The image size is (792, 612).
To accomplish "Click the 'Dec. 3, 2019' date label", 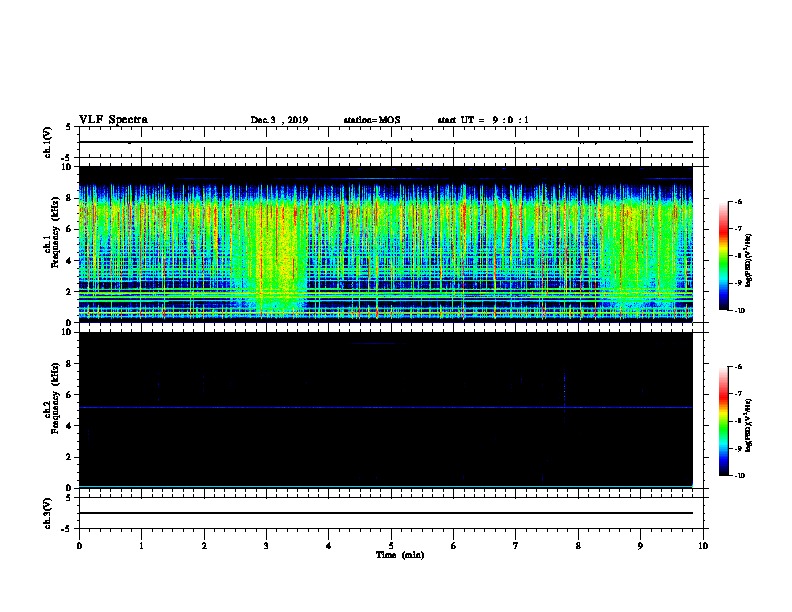I will (x=279, y=120).
